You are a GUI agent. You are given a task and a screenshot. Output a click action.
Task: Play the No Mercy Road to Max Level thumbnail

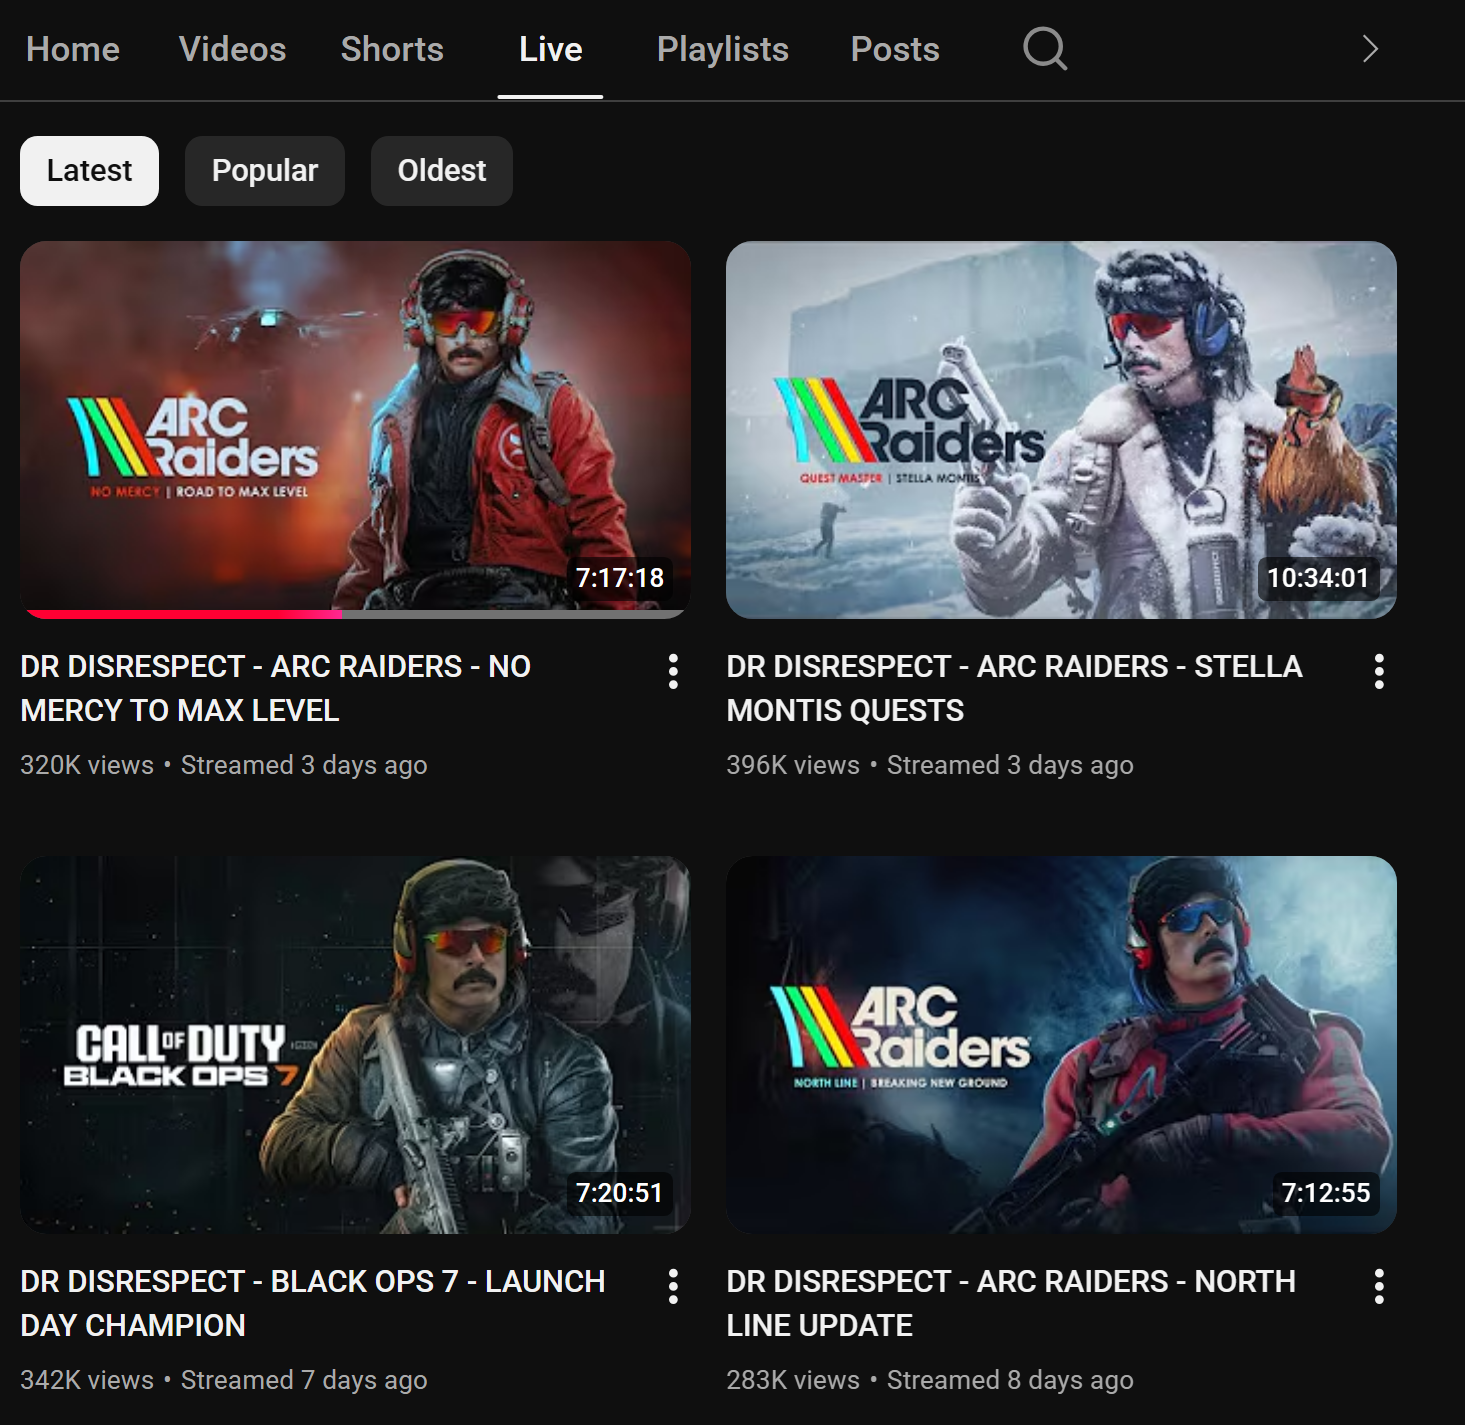(x=355, y=430)
